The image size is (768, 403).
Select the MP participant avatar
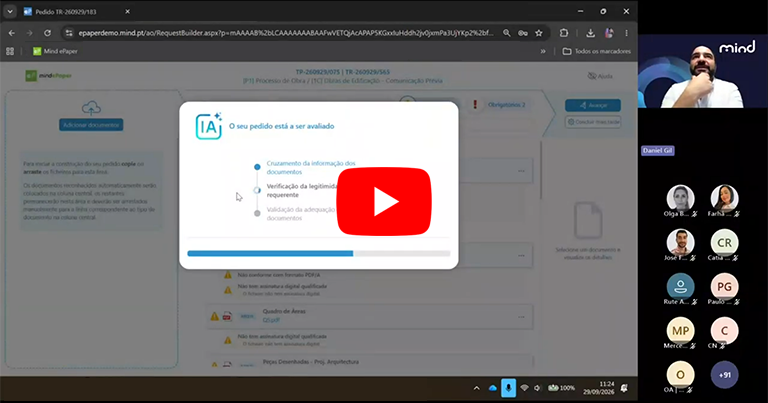(680, 331)
